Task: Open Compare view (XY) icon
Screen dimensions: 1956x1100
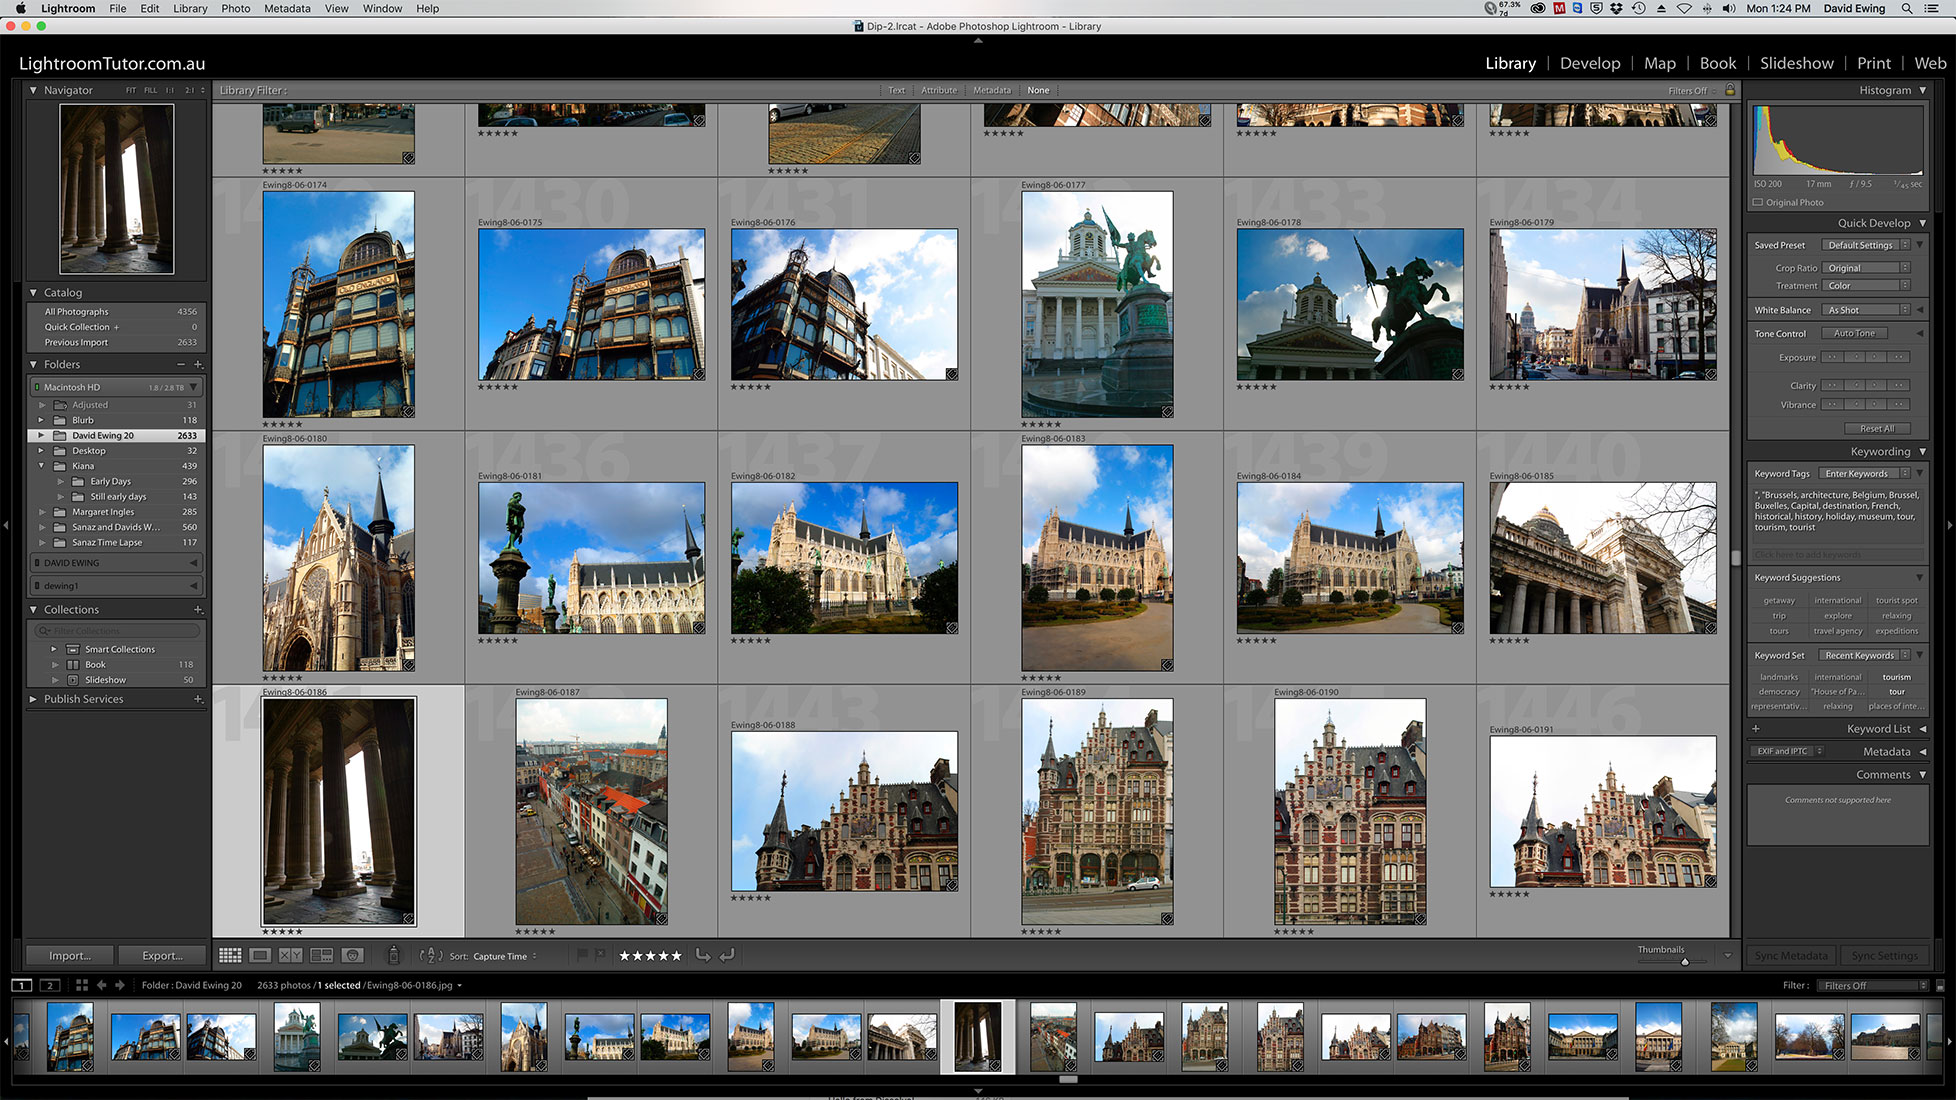Action: point(290,955)
